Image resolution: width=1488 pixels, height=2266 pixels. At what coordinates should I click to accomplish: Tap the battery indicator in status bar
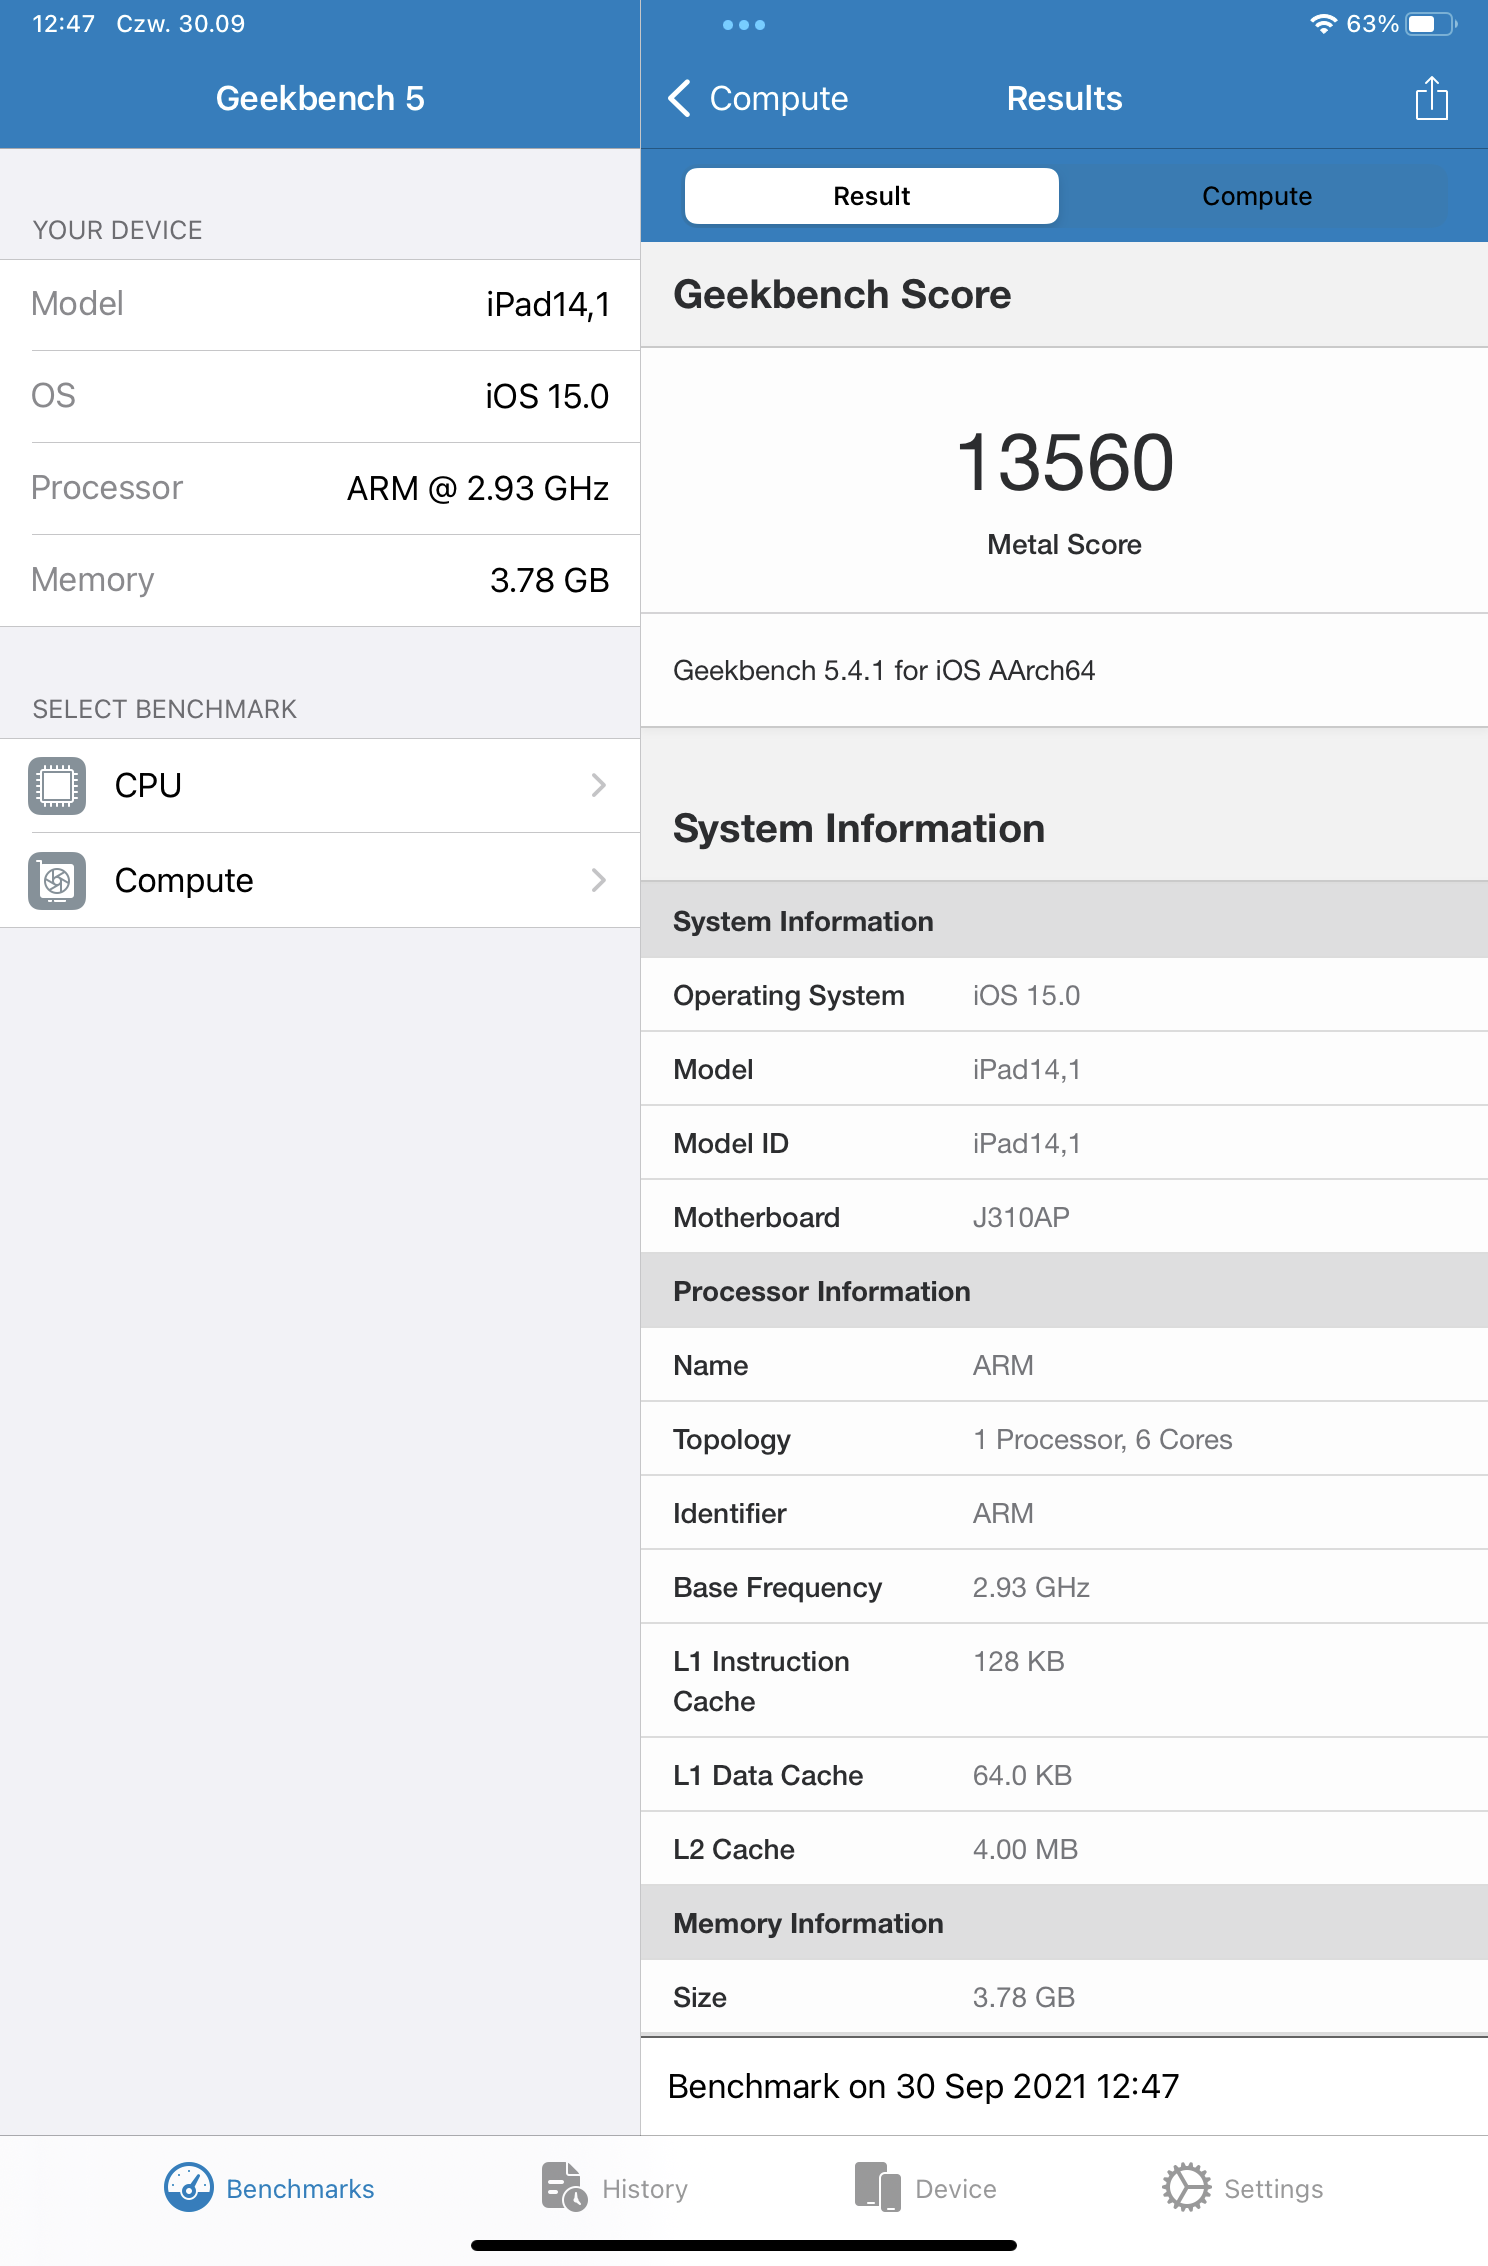[x=1429, y=24]
